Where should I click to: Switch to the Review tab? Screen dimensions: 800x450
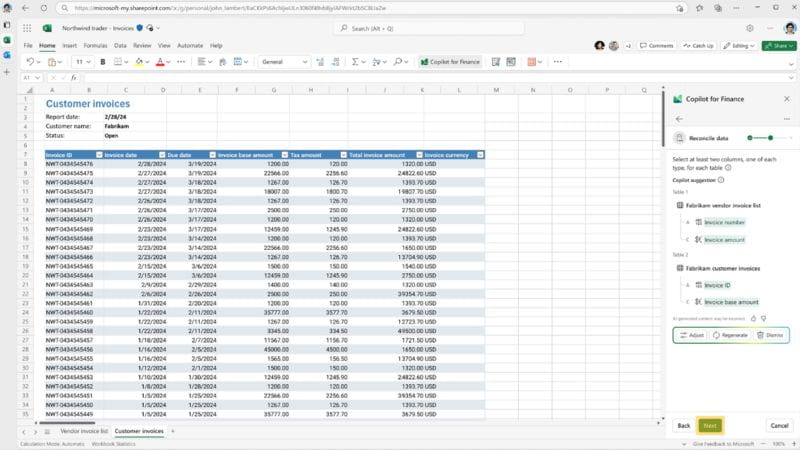[x=142, y=45]
